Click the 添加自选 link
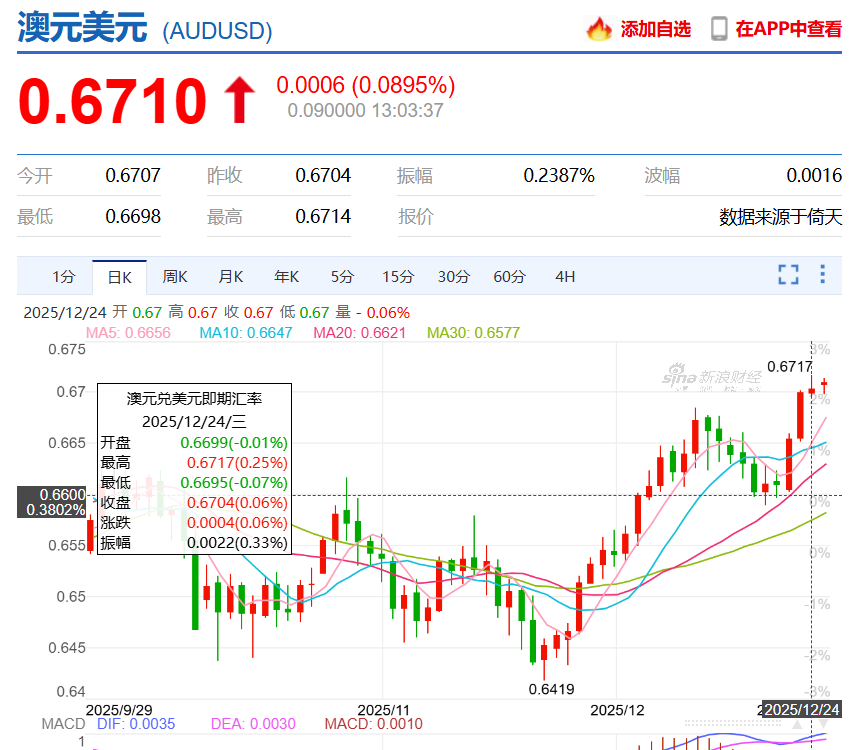This screenshot has width=849, height=750. 655,29
